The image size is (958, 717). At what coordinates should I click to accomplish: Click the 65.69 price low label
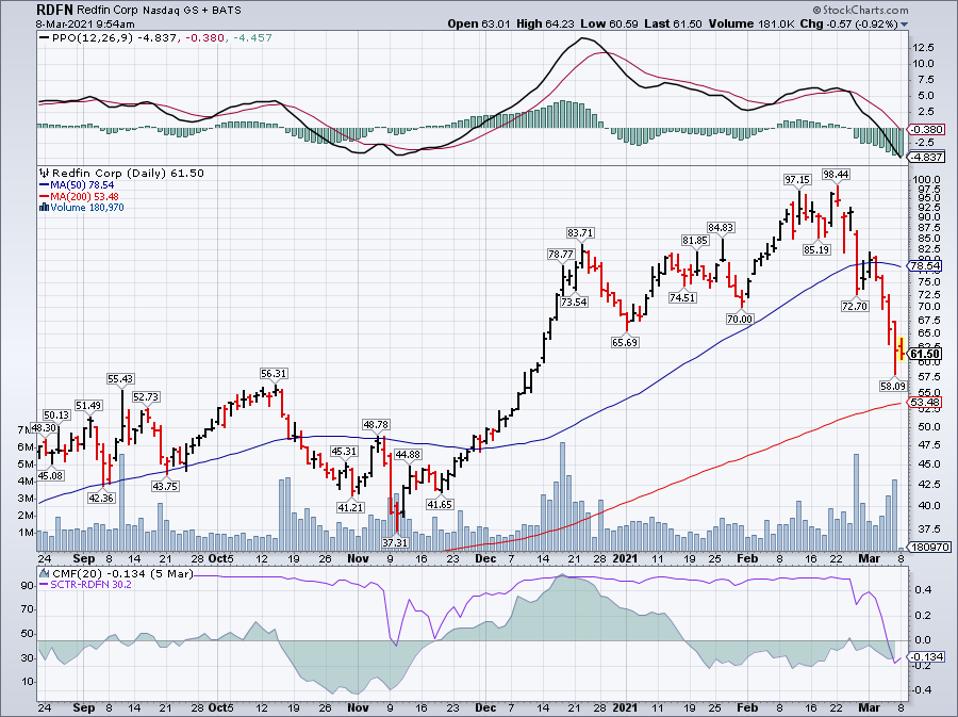pos(624,342)
